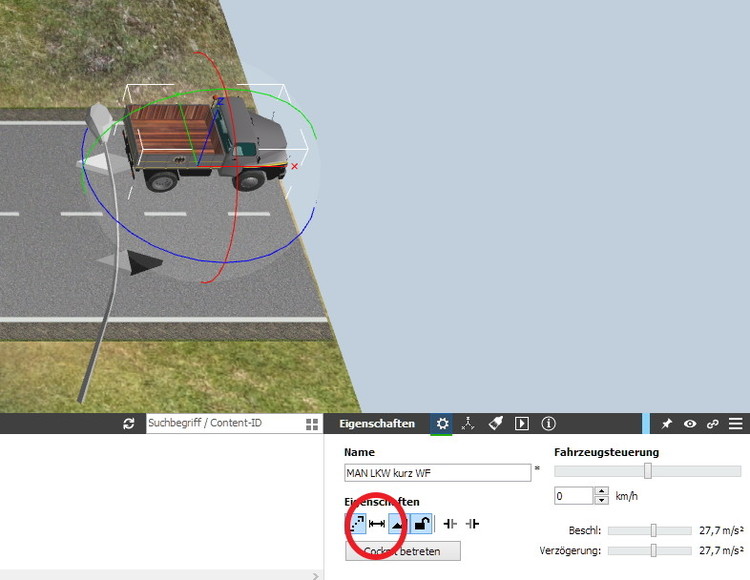The width and height of the screenshot is (750, 580).
Task: Click the link chain icon
Action: (713, 424)
